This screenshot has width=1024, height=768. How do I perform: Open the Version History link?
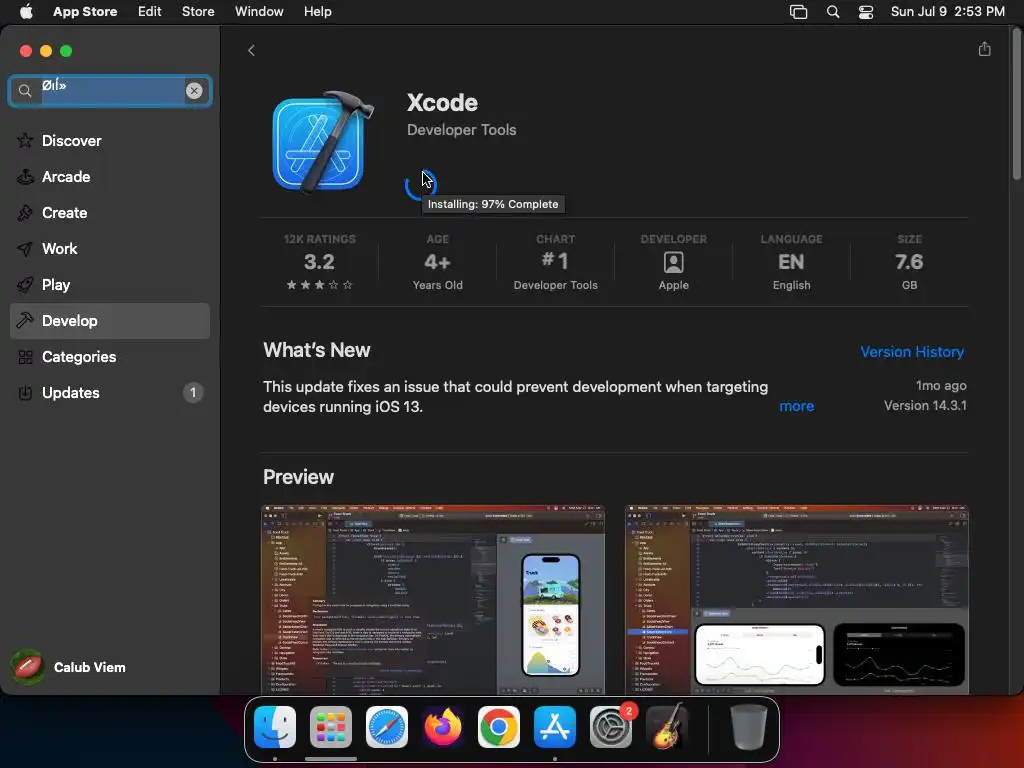tap(912, 352)
